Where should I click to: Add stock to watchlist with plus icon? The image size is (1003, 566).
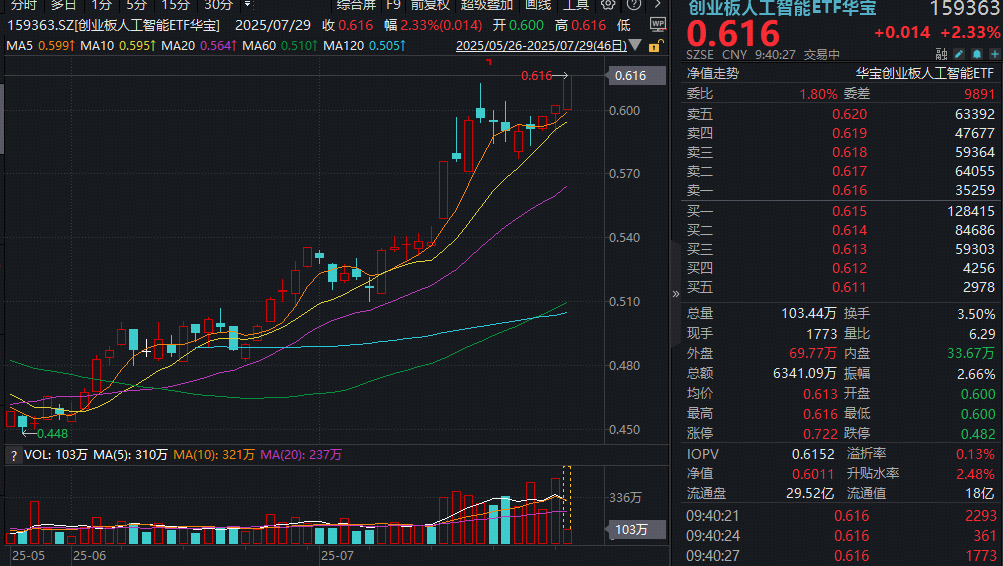point(992,54)
